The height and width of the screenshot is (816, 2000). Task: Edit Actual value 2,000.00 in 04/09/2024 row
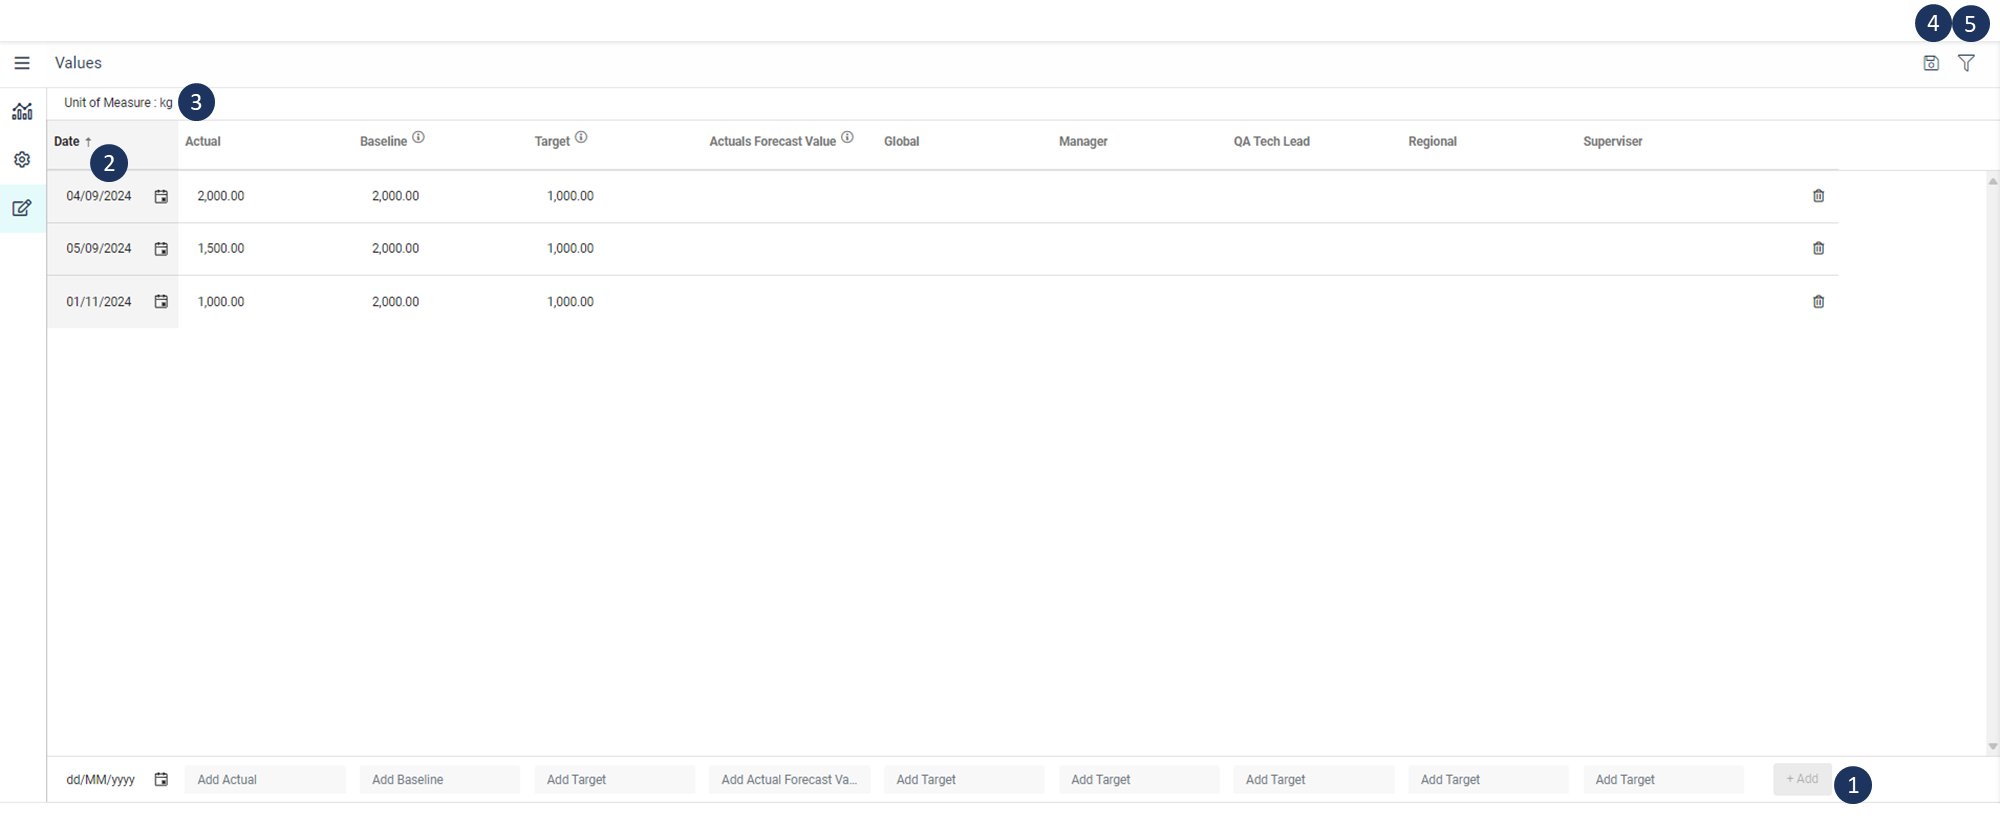(x=221, y=196)
